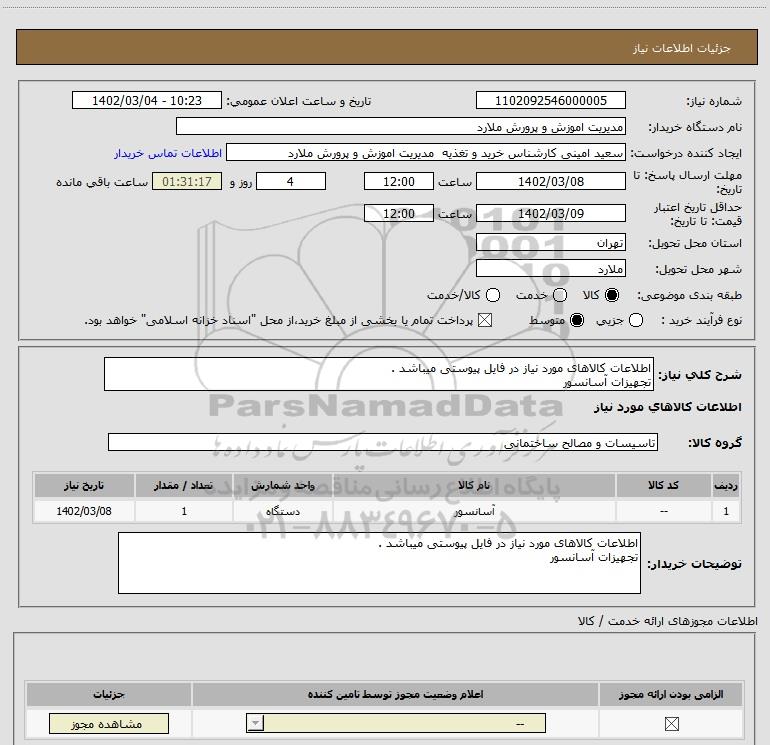The image size is (770, 745).
Task: Click the quantity cell under تعداد / مقدار
Action: tap(184, 511)
